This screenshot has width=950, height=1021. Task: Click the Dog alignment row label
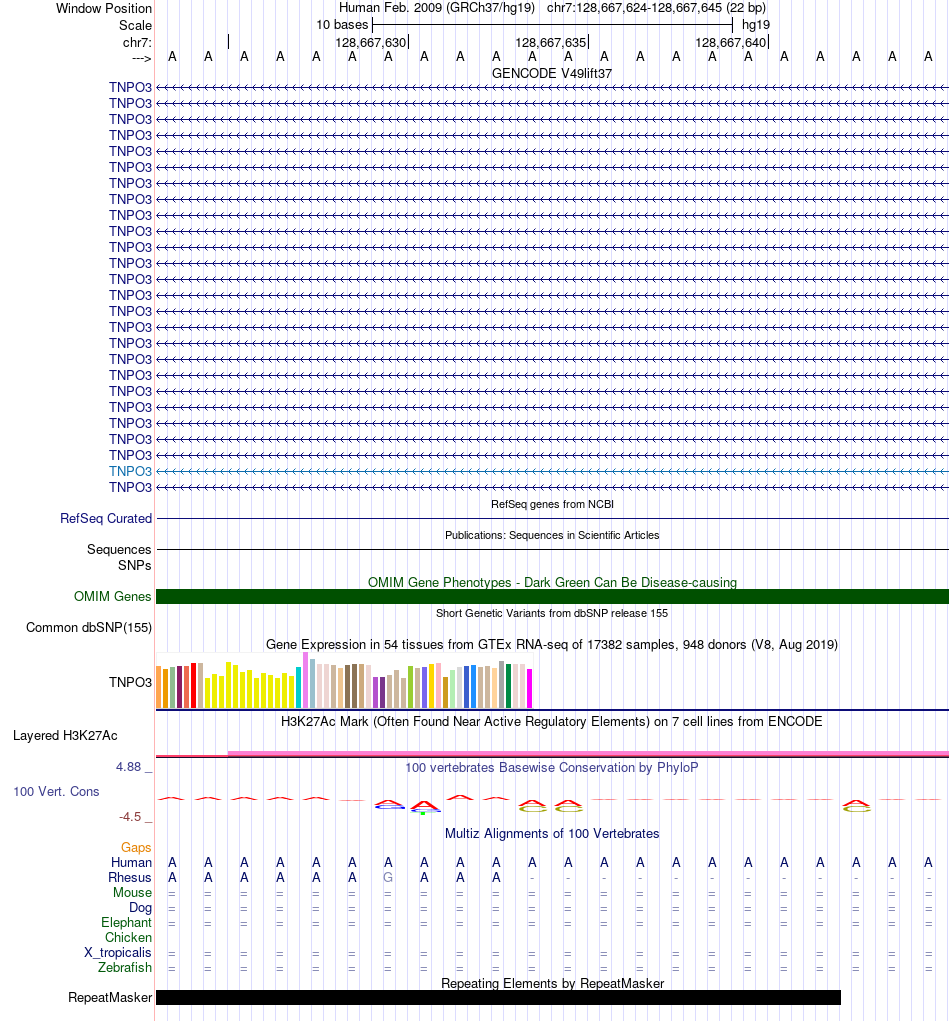[140, 907]
